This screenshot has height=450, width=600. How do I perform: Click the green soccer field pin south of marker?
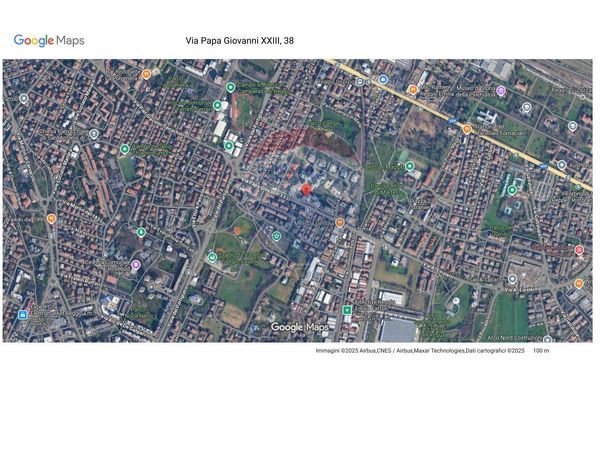[x=277, y=236]
